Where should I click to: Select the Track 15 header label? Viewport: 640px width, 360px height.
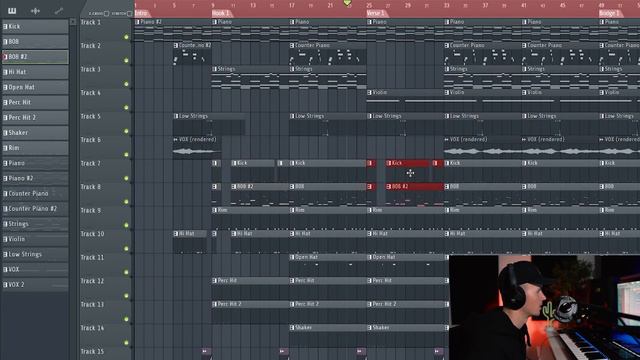pyautogui.click(x=93, y=351)
